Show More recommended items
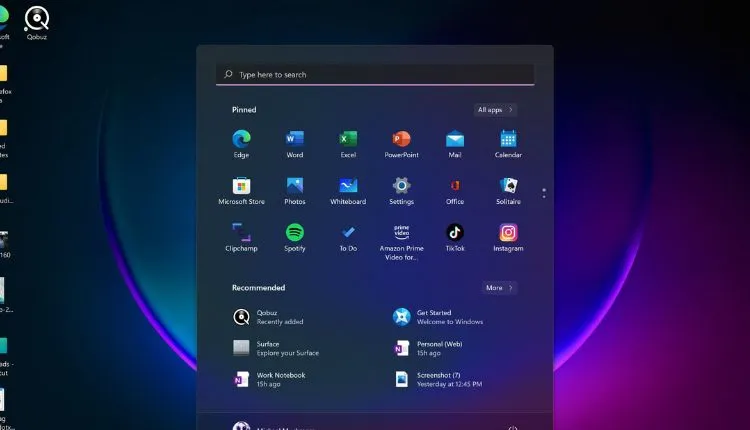 (499, 287)
